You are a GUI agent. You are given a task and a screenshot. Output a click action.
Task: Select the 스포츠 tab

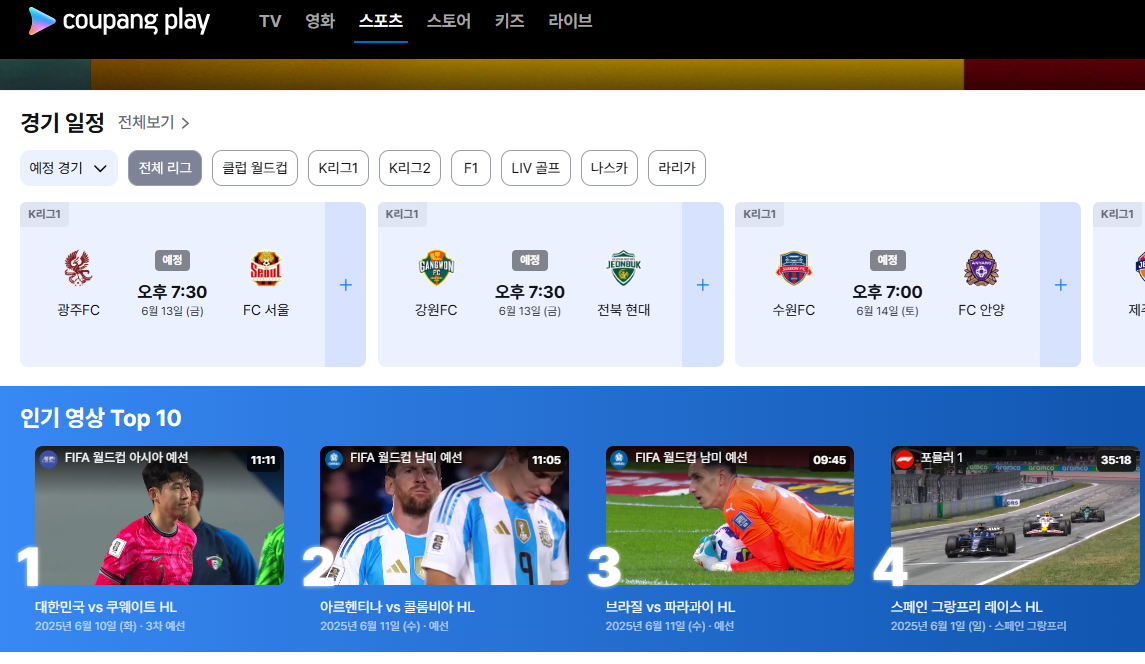point(380,21)
